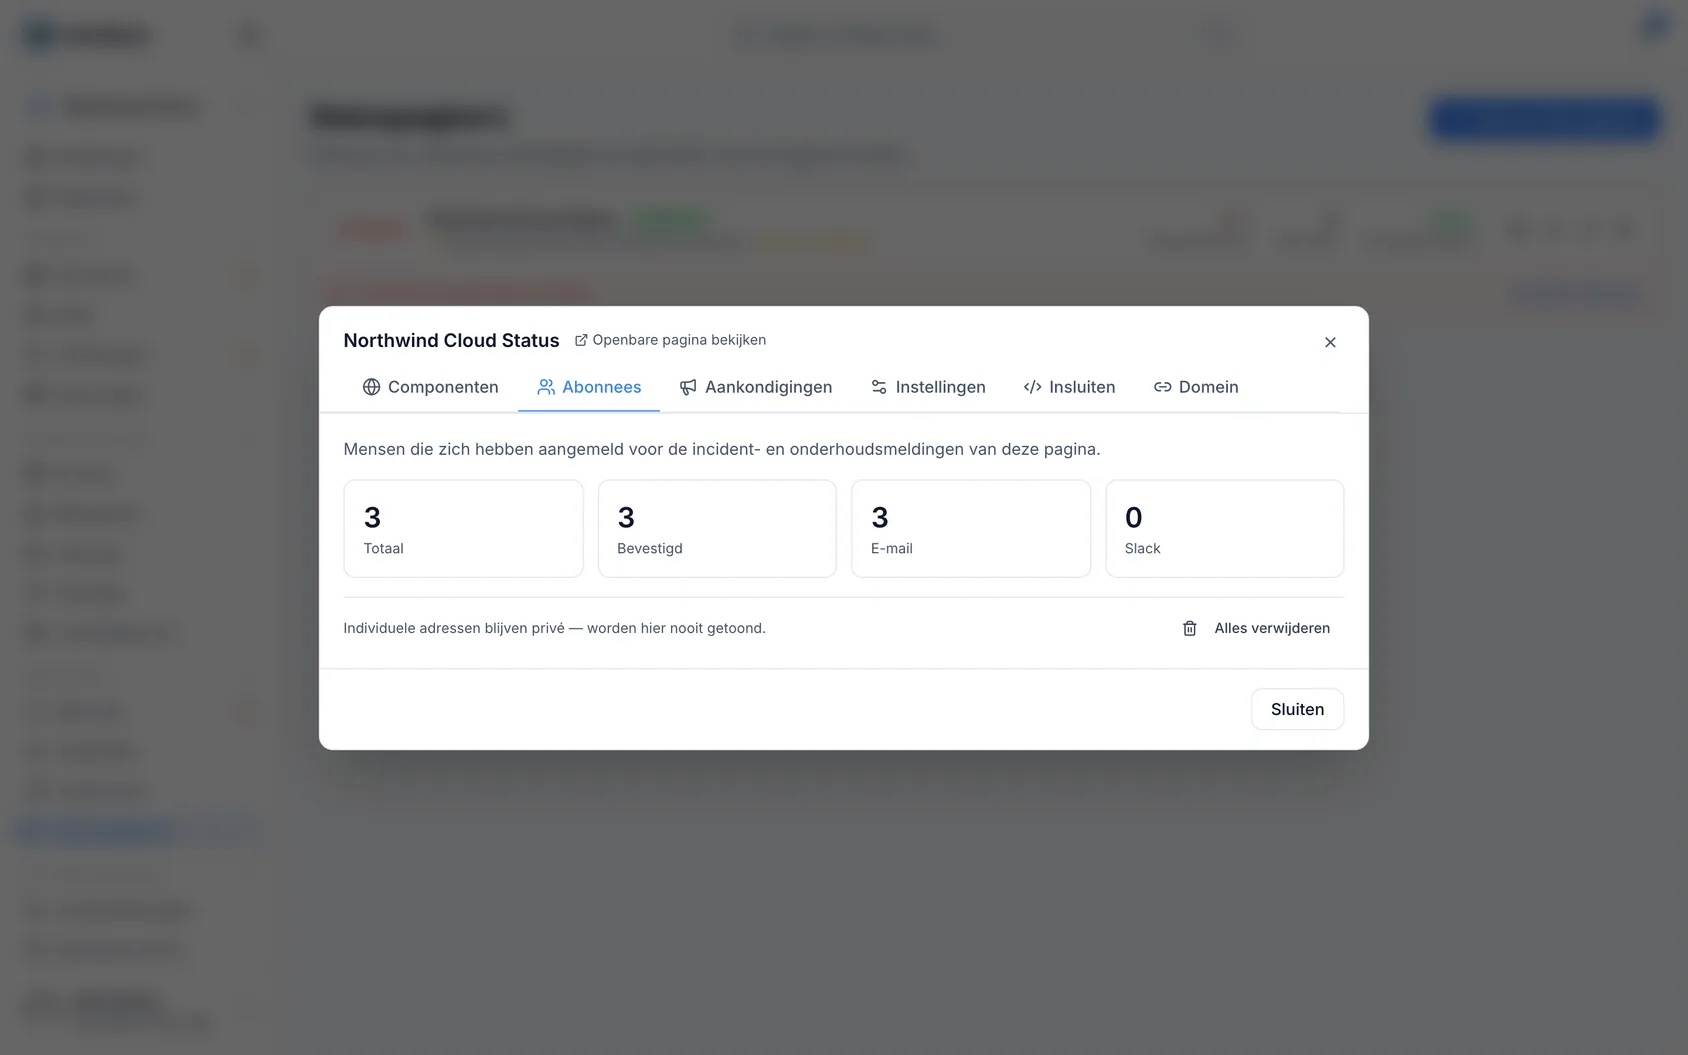1688x1055 pixels.
Task: Click the Slack subscribers stat card
Action: 1224,528
